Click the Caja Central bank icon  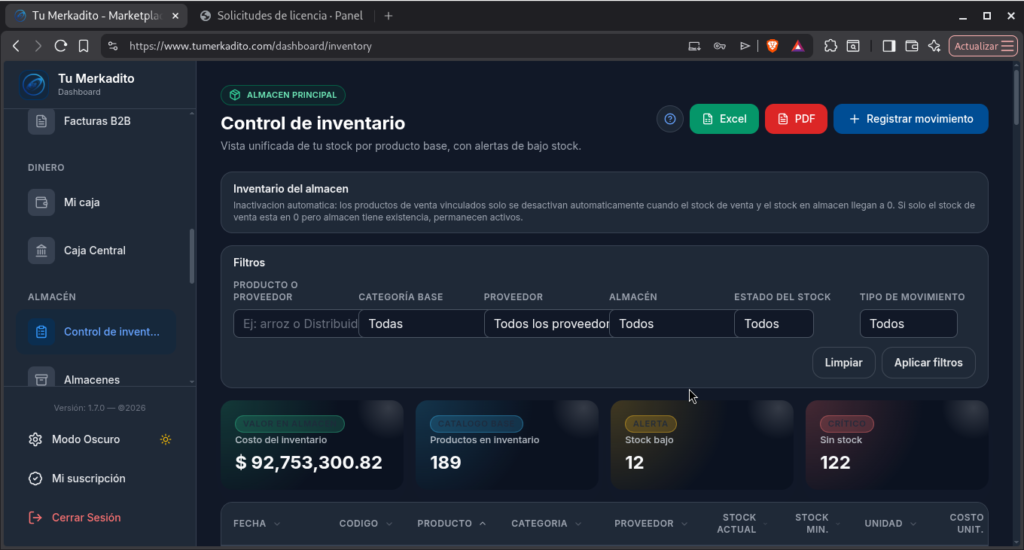[x=41, y=250]
